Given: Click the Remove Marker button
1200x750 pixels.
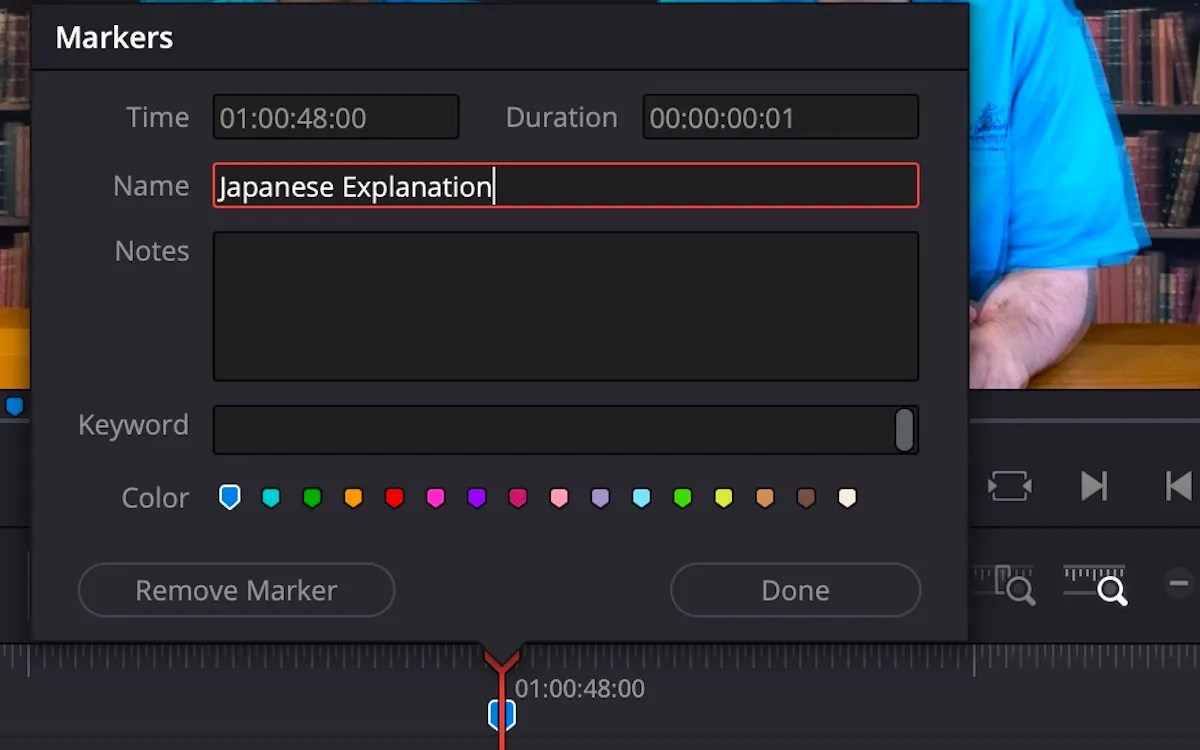Looking at the screenshot, I should click(236, 590).
